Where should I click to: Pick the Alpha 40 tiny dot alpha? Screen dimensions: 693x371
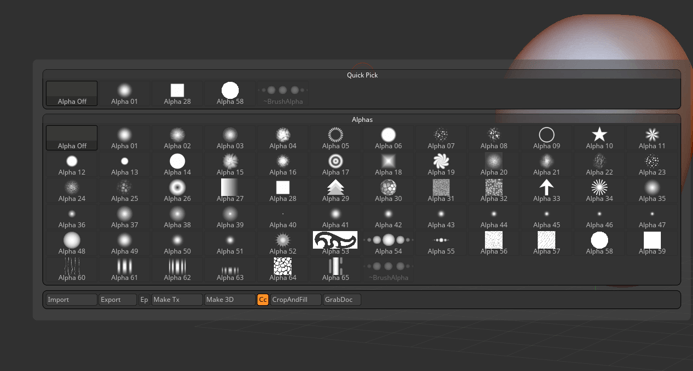[283, 217]
